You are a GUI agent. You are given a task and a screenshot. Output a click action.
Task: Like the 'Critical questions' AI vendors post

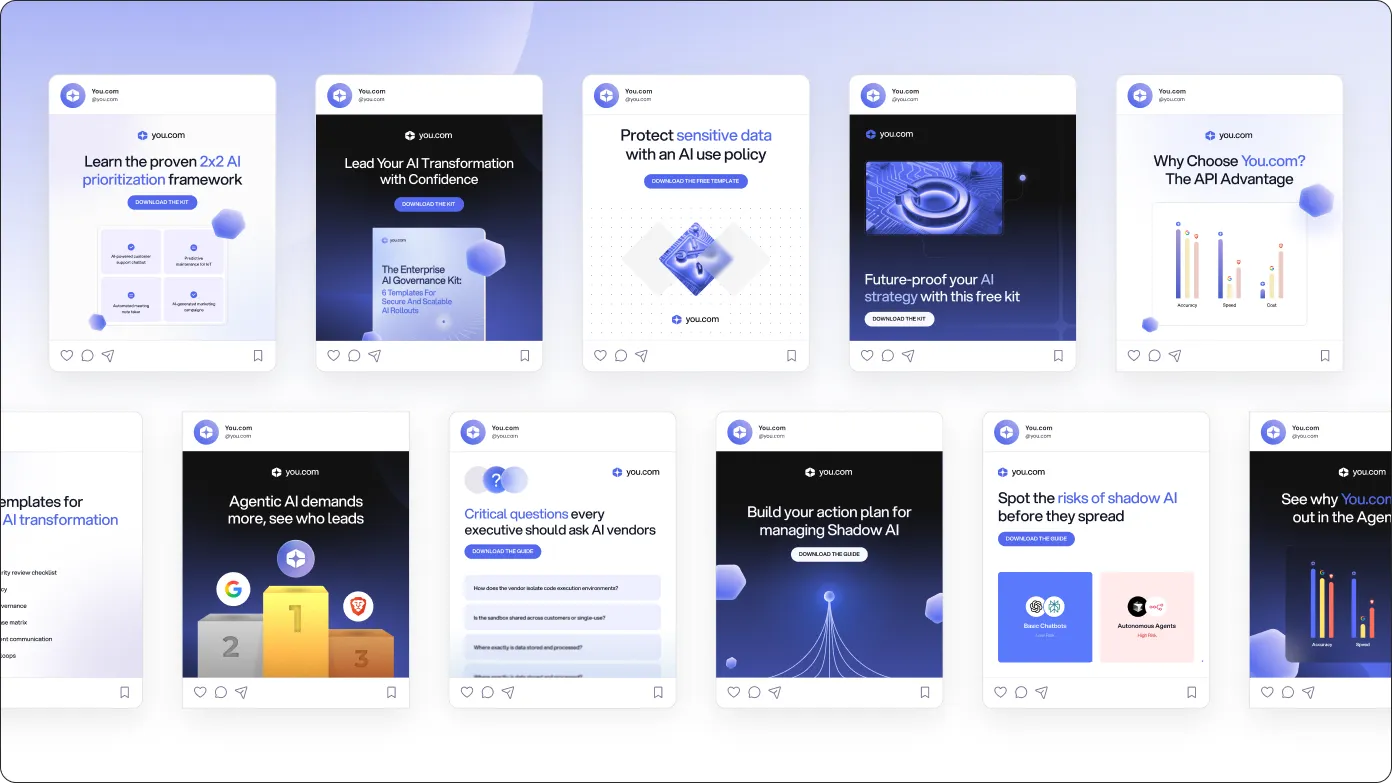pos(467,692)
